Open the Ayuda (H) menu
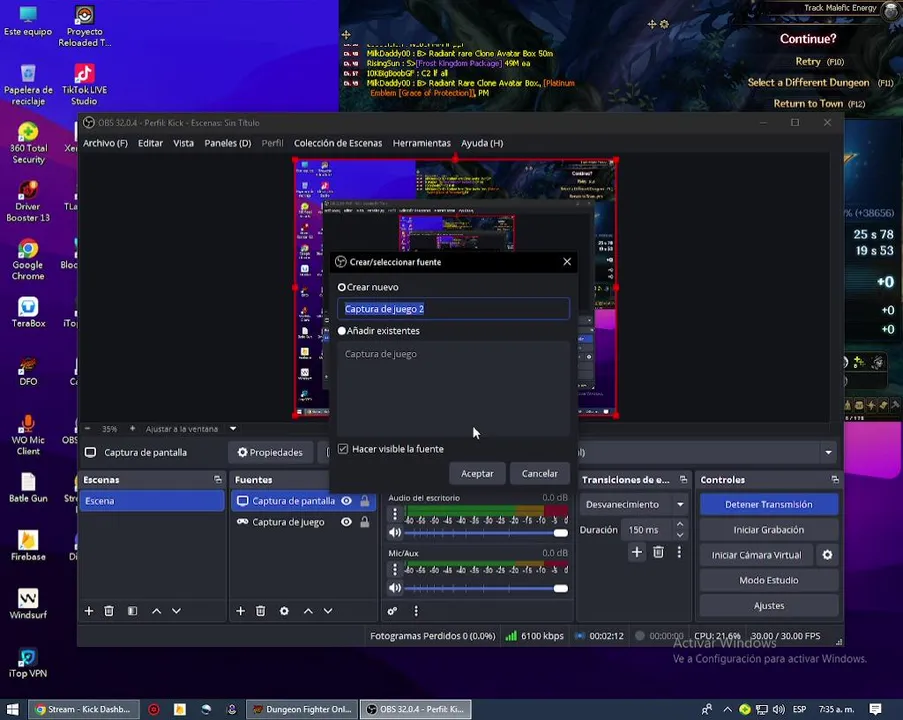Screen dimensions: 903x720 pyautogui.click(x=482, y=143)
